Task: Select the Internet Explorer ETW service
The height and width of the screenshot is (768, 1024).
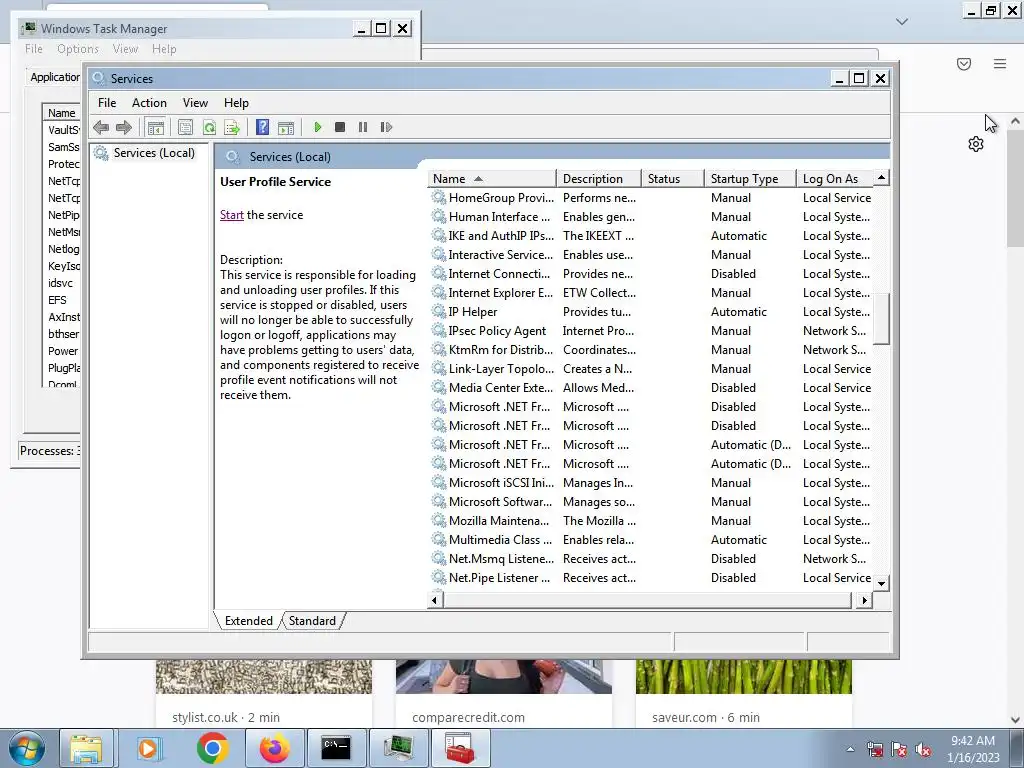Action: click(x=650, y=293)
